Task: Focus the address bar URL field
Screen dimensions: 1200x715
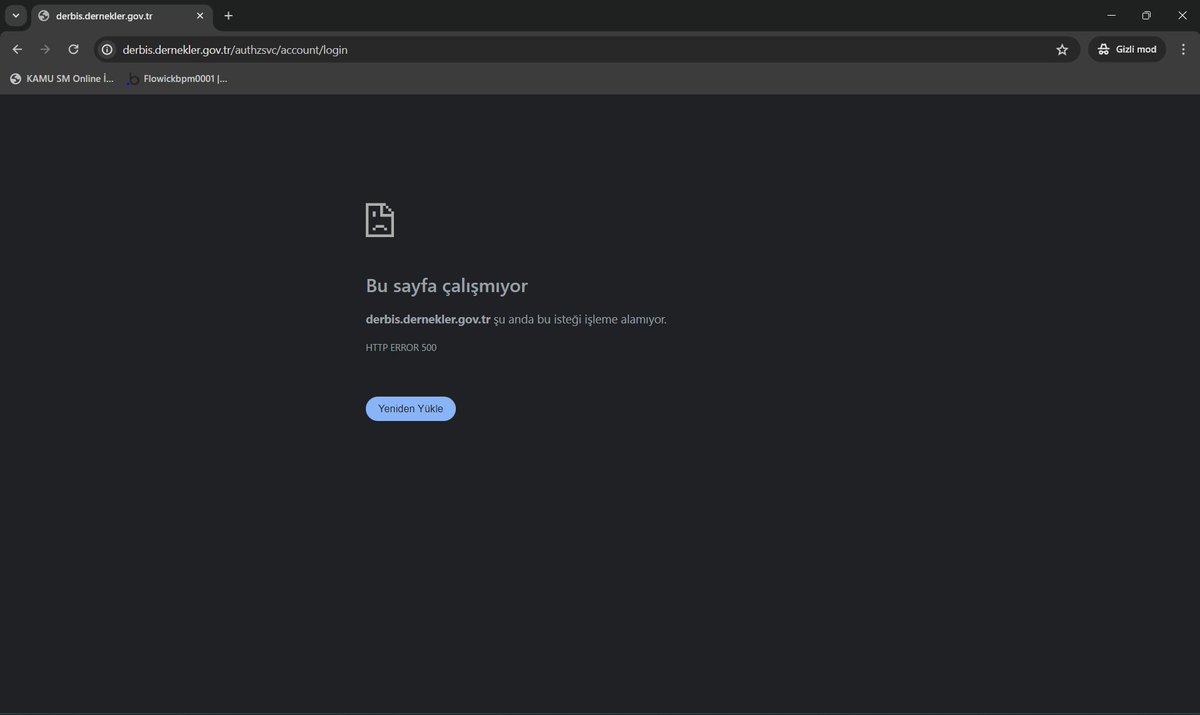Action: 585,49
